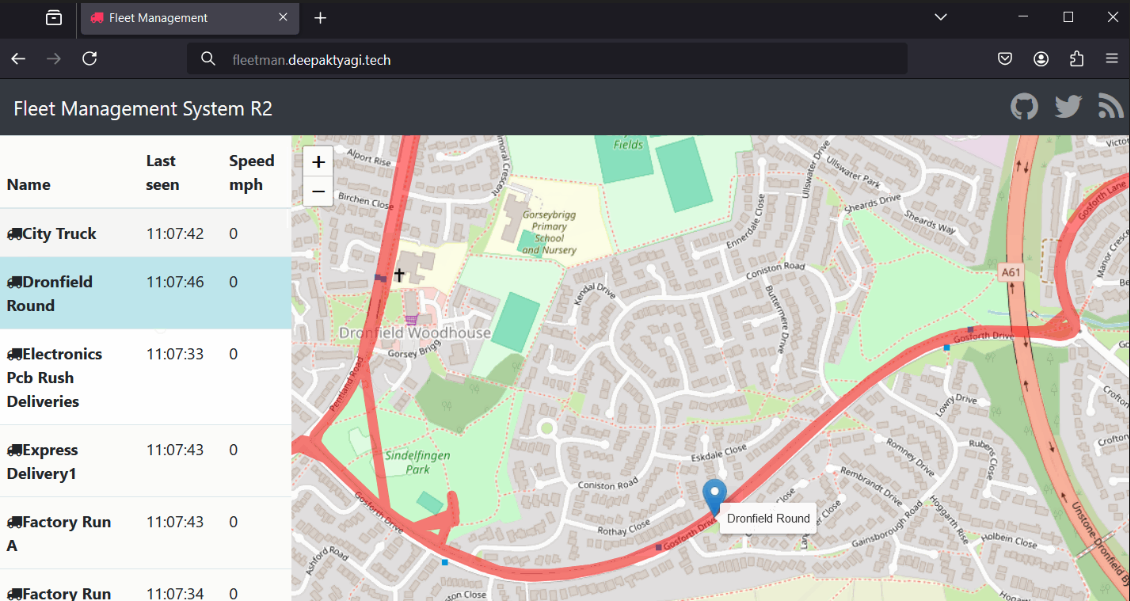
Task: Click the Dronfield Woodhouse map label
Action: tap(414, 333)
